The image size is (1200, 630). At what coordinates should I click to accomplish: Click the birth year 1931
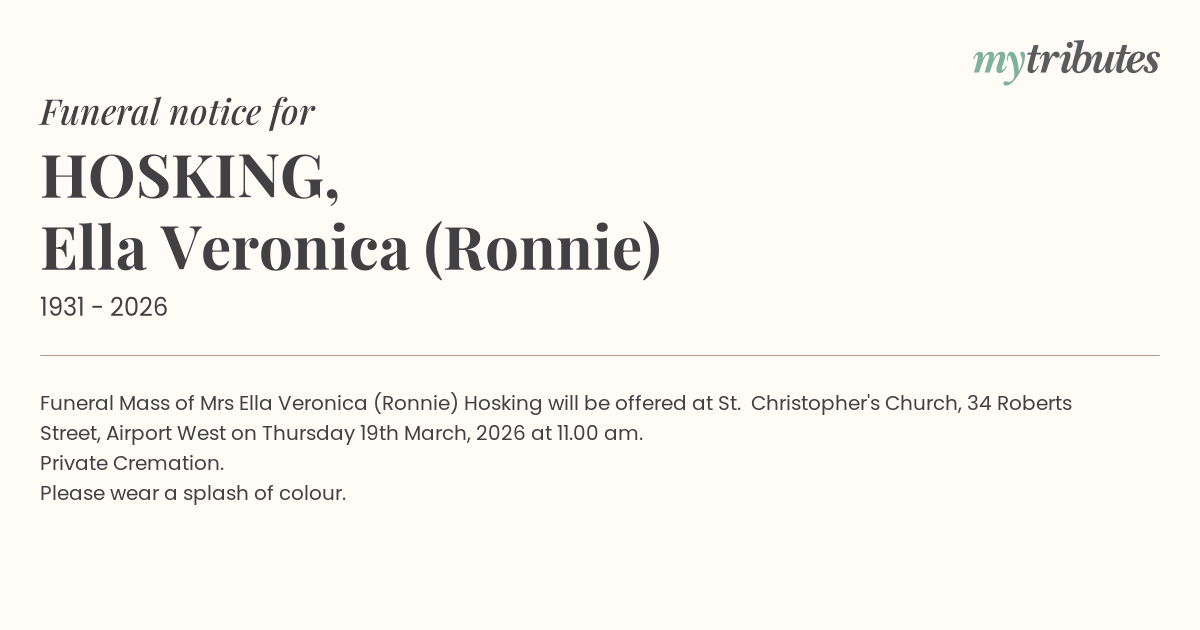coord(61,307)
